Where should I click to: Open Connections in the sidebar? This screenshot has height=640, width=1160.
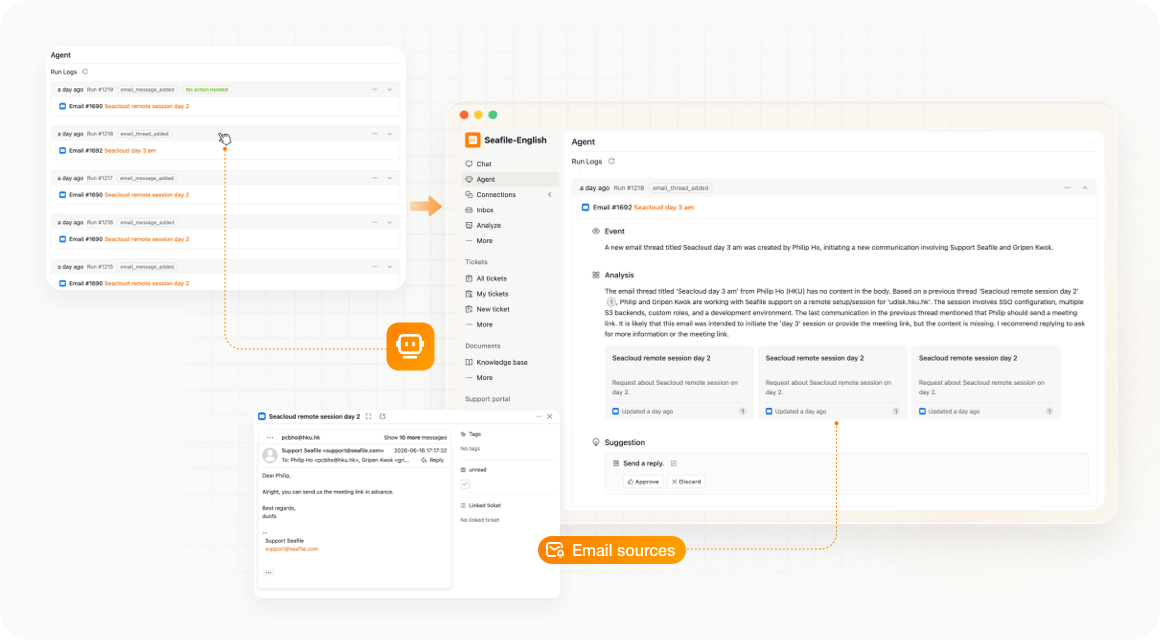coord(496,195)
